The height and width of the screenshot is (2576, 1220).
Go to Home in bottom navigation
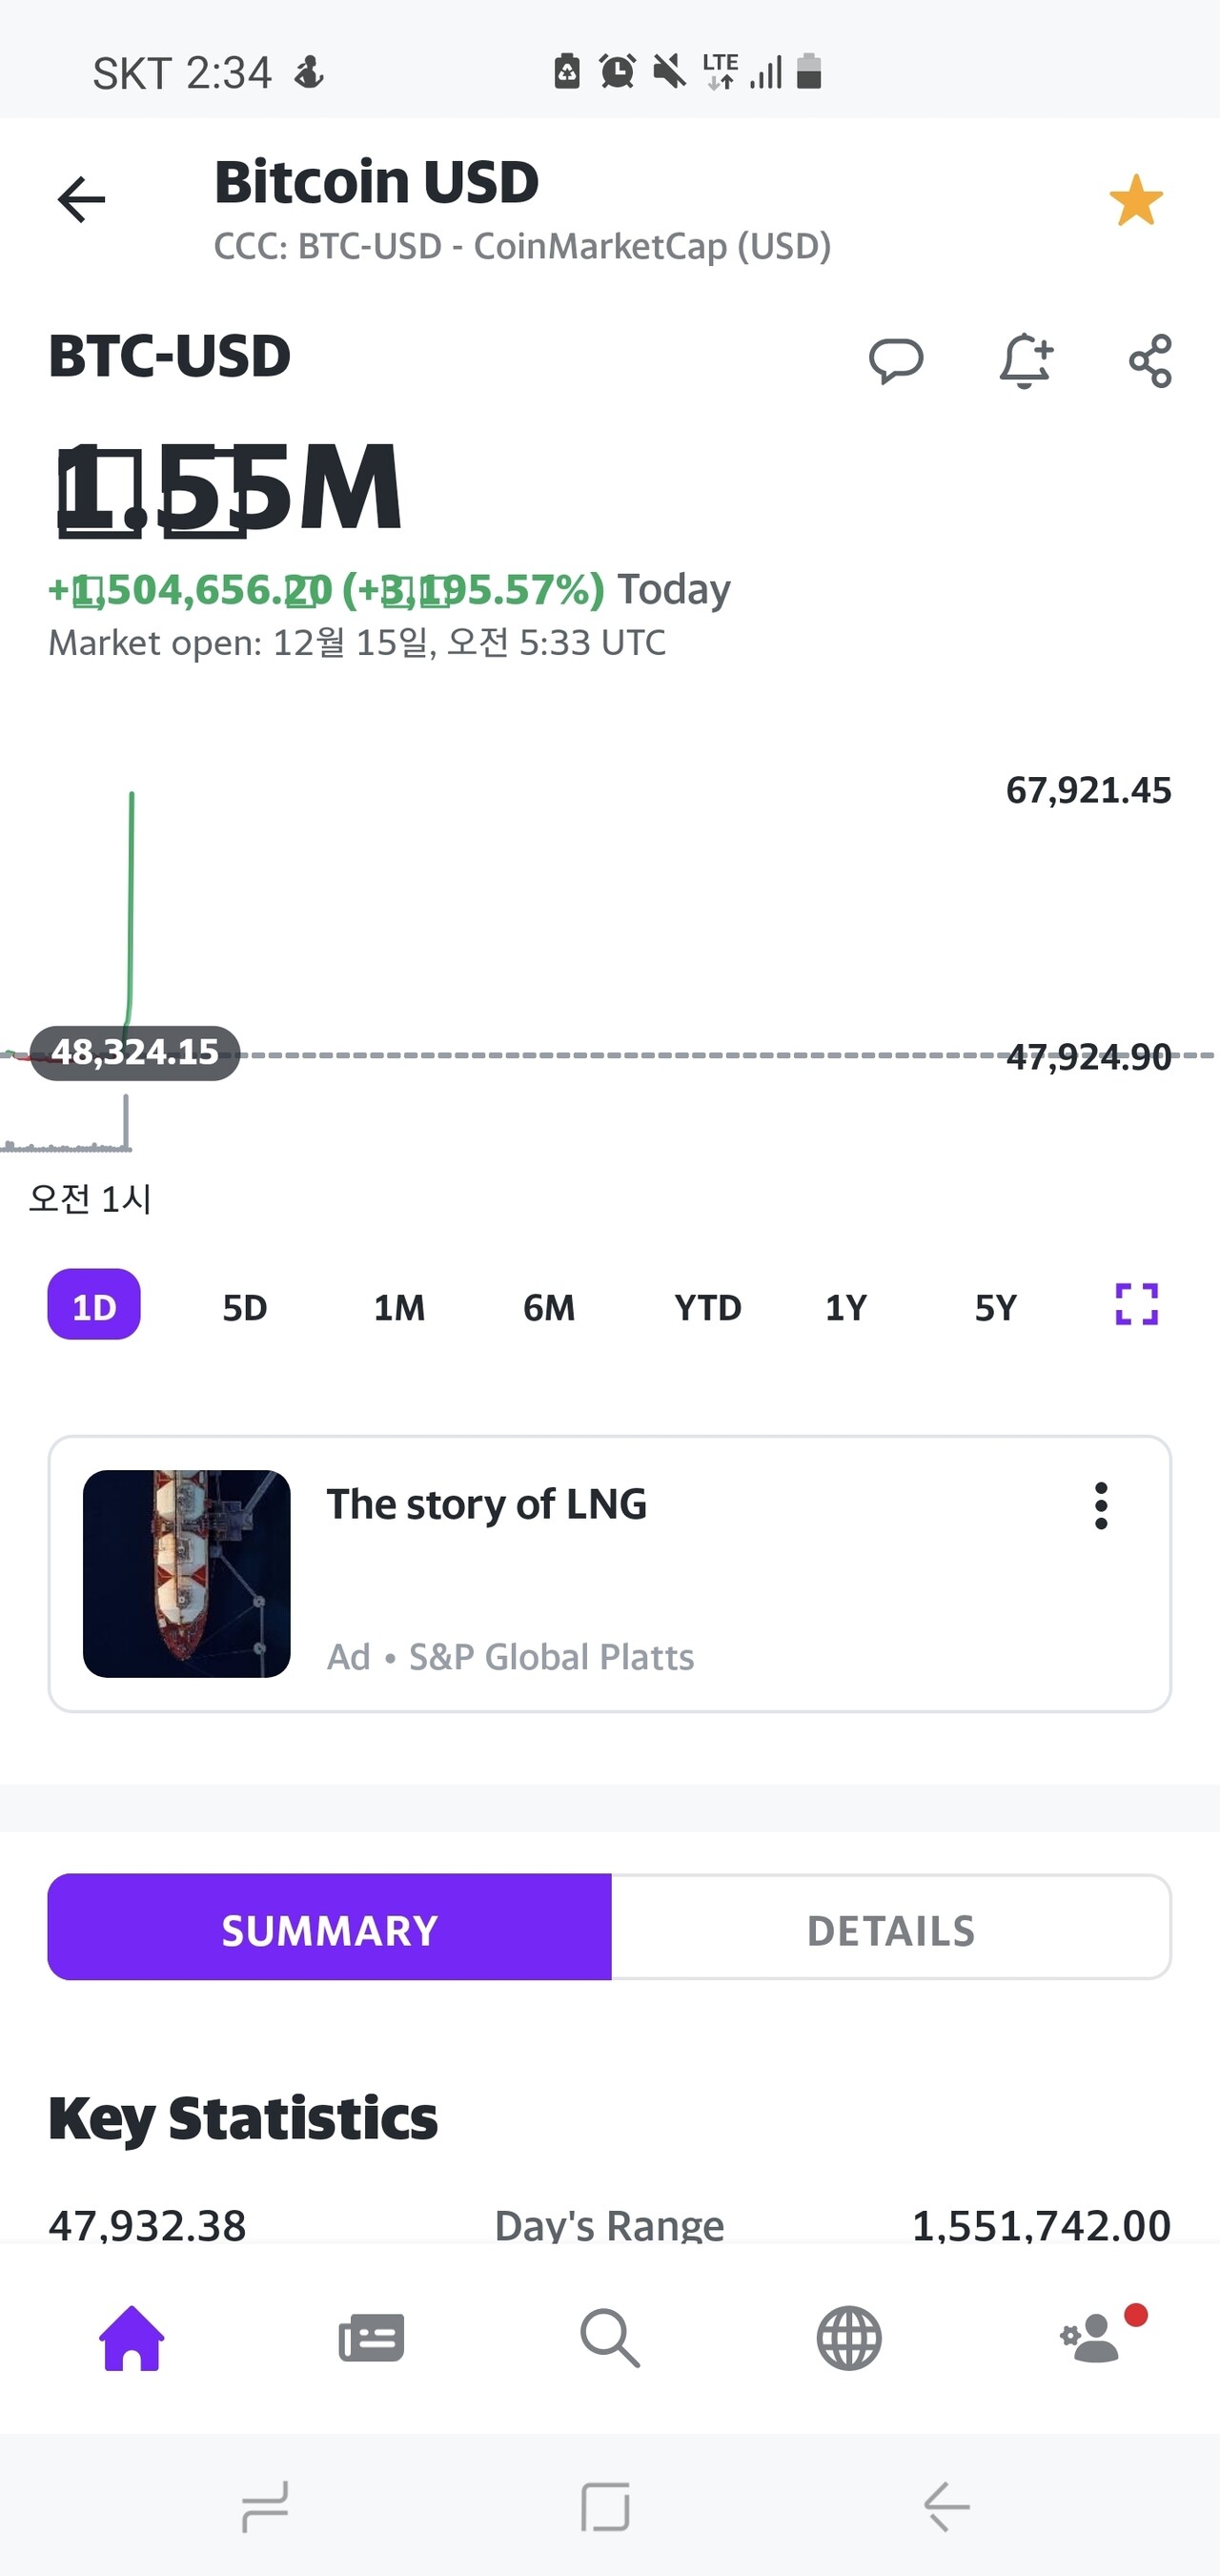pyautogui.click(x=131, y=2339)
